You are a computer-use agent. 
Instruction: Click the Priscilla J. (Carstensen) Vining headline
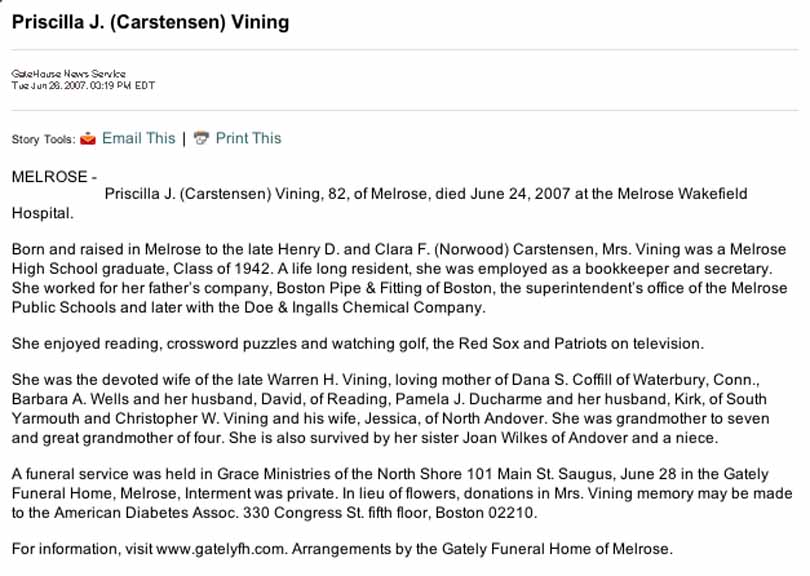150,23
